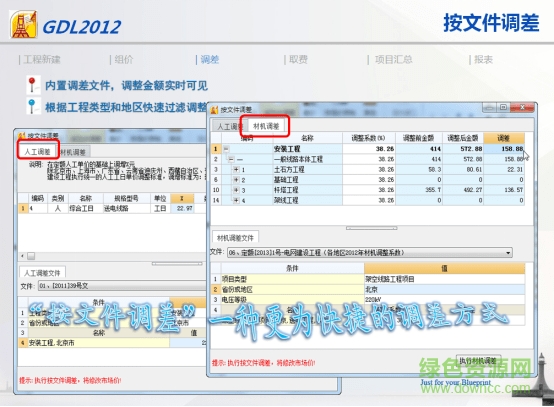Click the 规格型号 header in back window
The width and height of the screenshot is (554, 407).
[x=126, y=198]
